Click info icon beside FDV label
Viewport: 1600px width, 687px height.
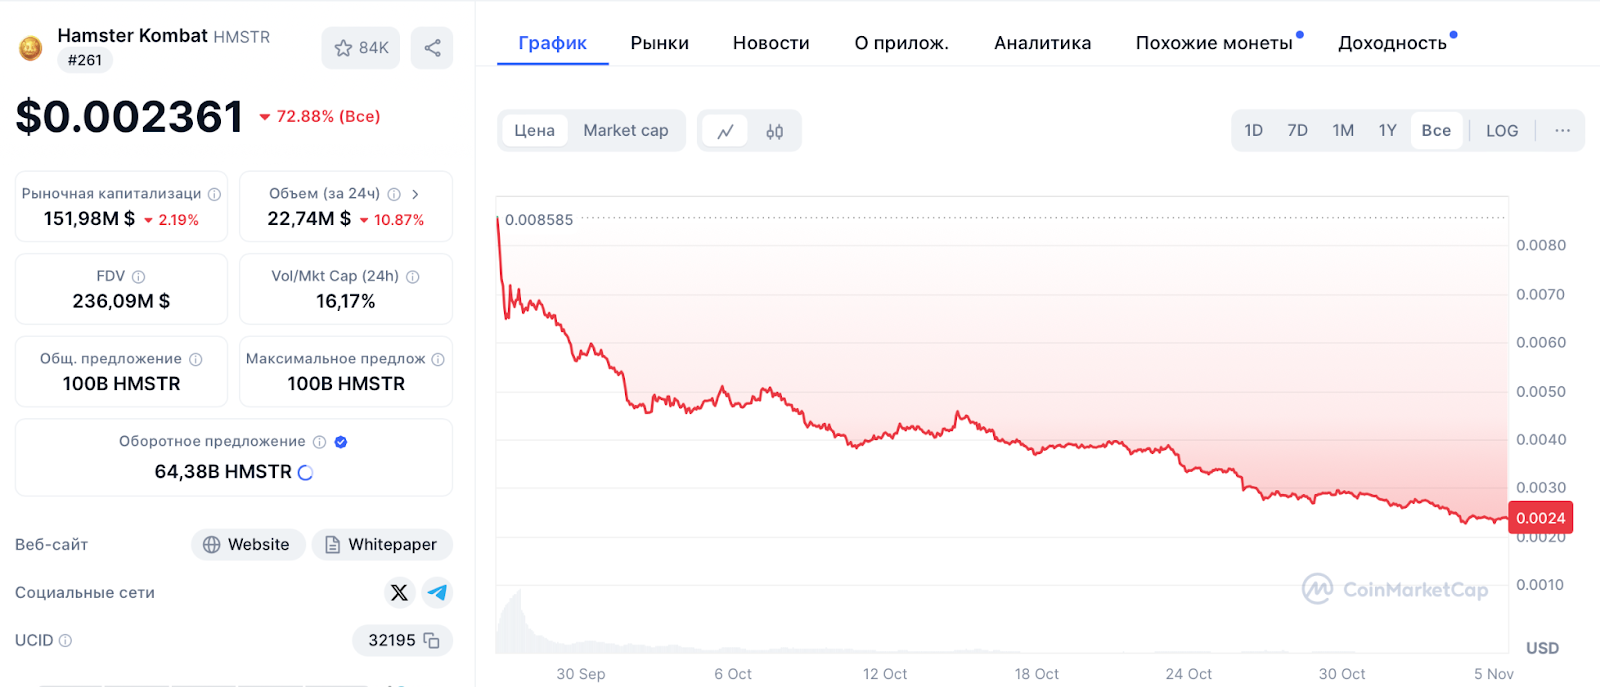[139, 277]
